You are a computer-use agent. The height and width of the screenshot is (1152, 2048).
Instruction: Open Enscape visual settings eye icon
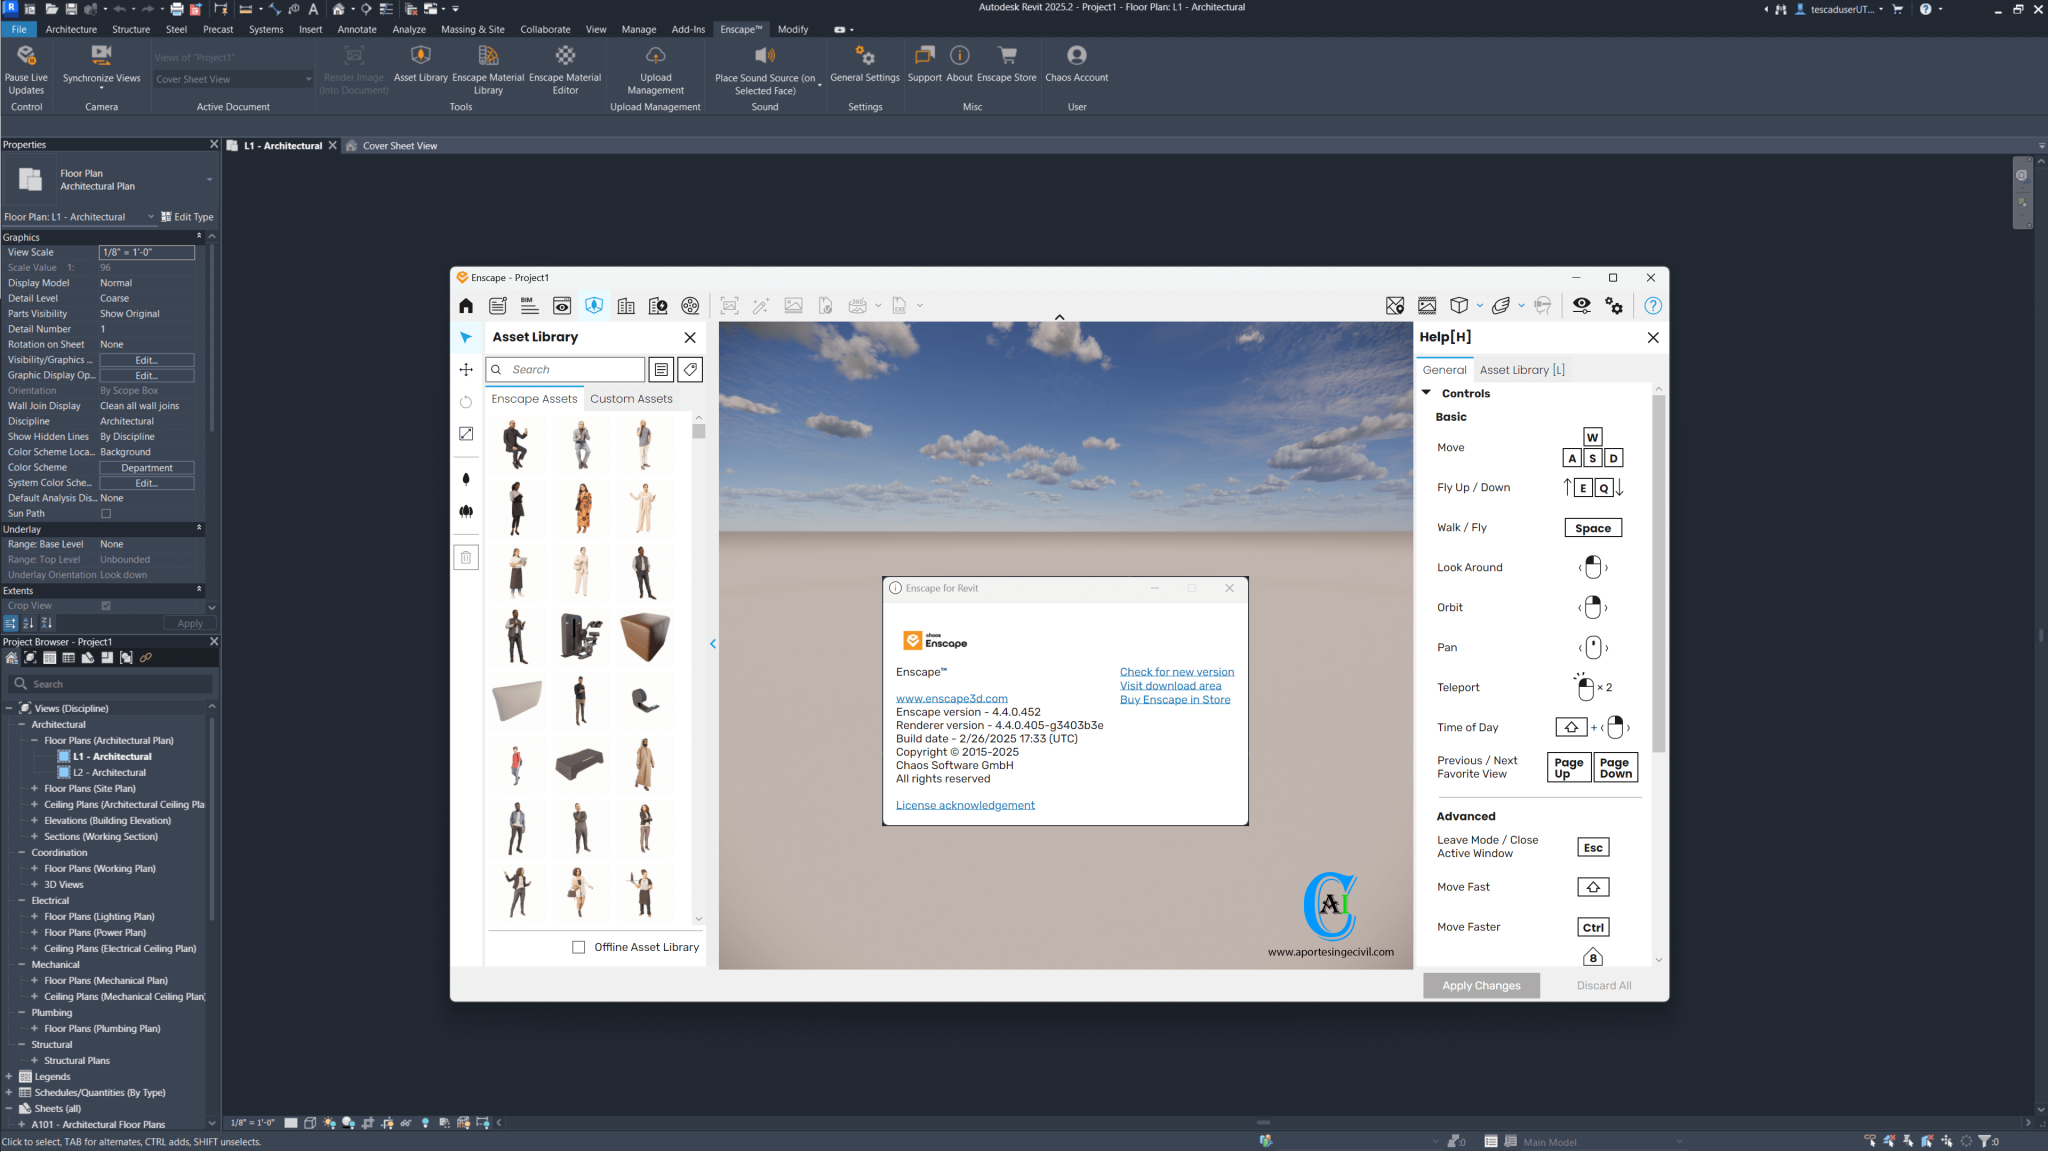(x=1581, y=306)
